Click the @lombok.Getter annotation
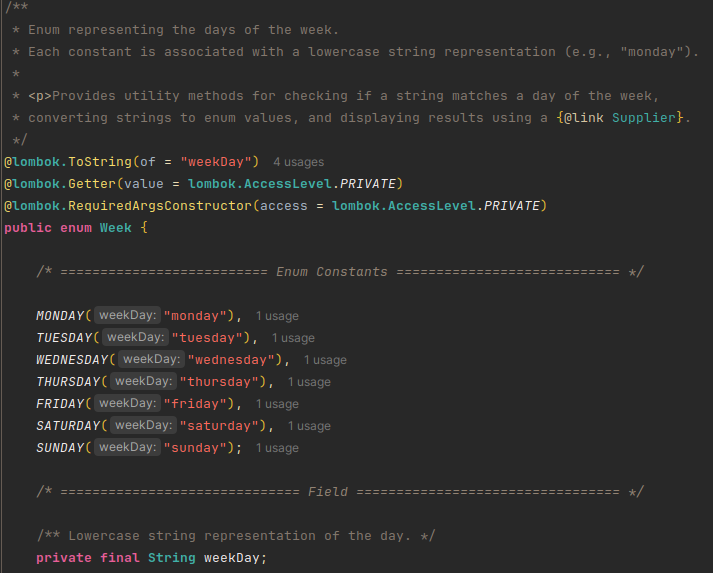The width and height of the screenshot is (713, 573). click(x=60, y=184)
